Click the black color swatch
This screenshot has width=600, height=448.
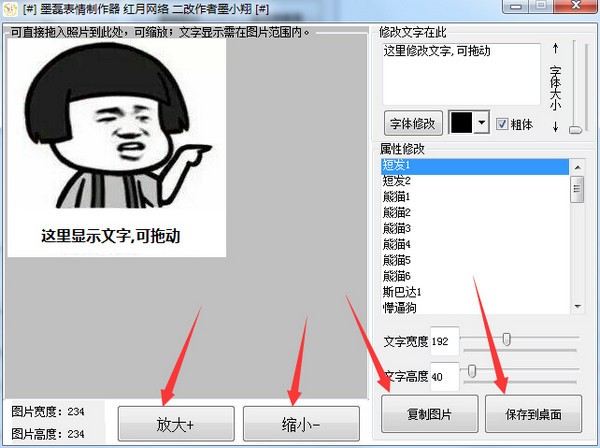tap(462, 123)
